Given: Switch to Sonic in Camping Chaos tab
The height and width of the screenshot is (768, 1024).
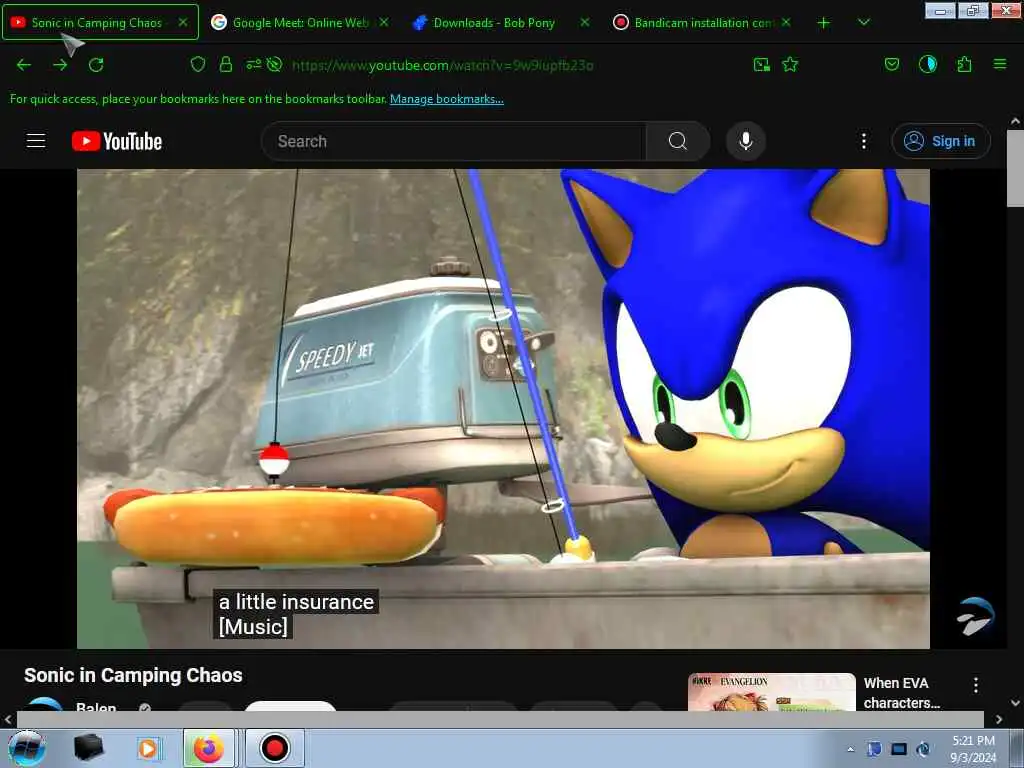Looking at the screenshot, I should click(x=97, y=22).
